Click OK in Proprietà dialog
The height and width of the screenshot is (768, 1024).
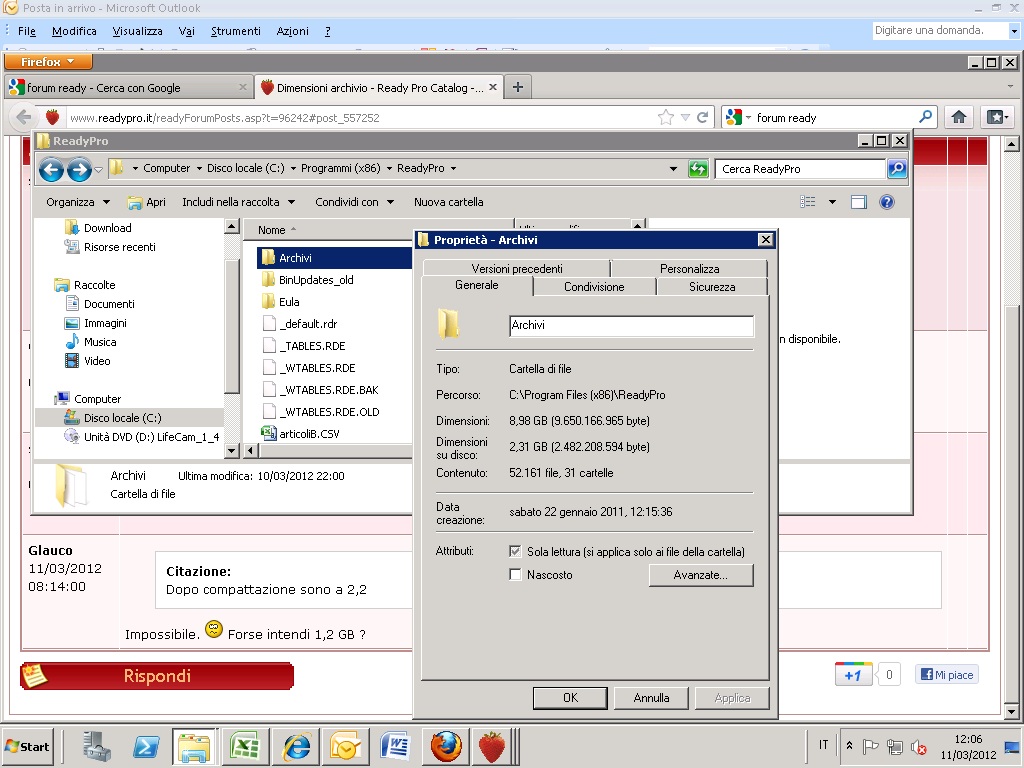pyautogui.click(x=570, y=697)
